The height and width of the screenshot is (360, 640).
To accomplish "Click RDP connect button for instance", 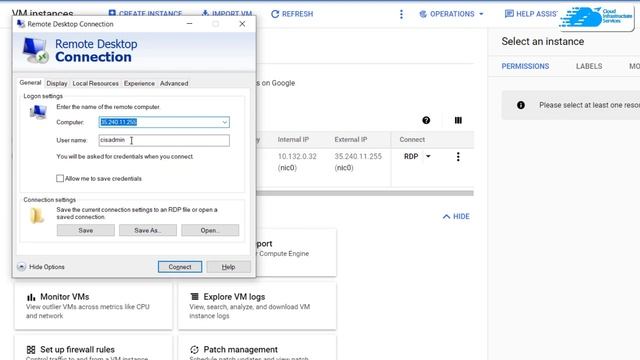I will pyautogui.click(x=411, y=156).
